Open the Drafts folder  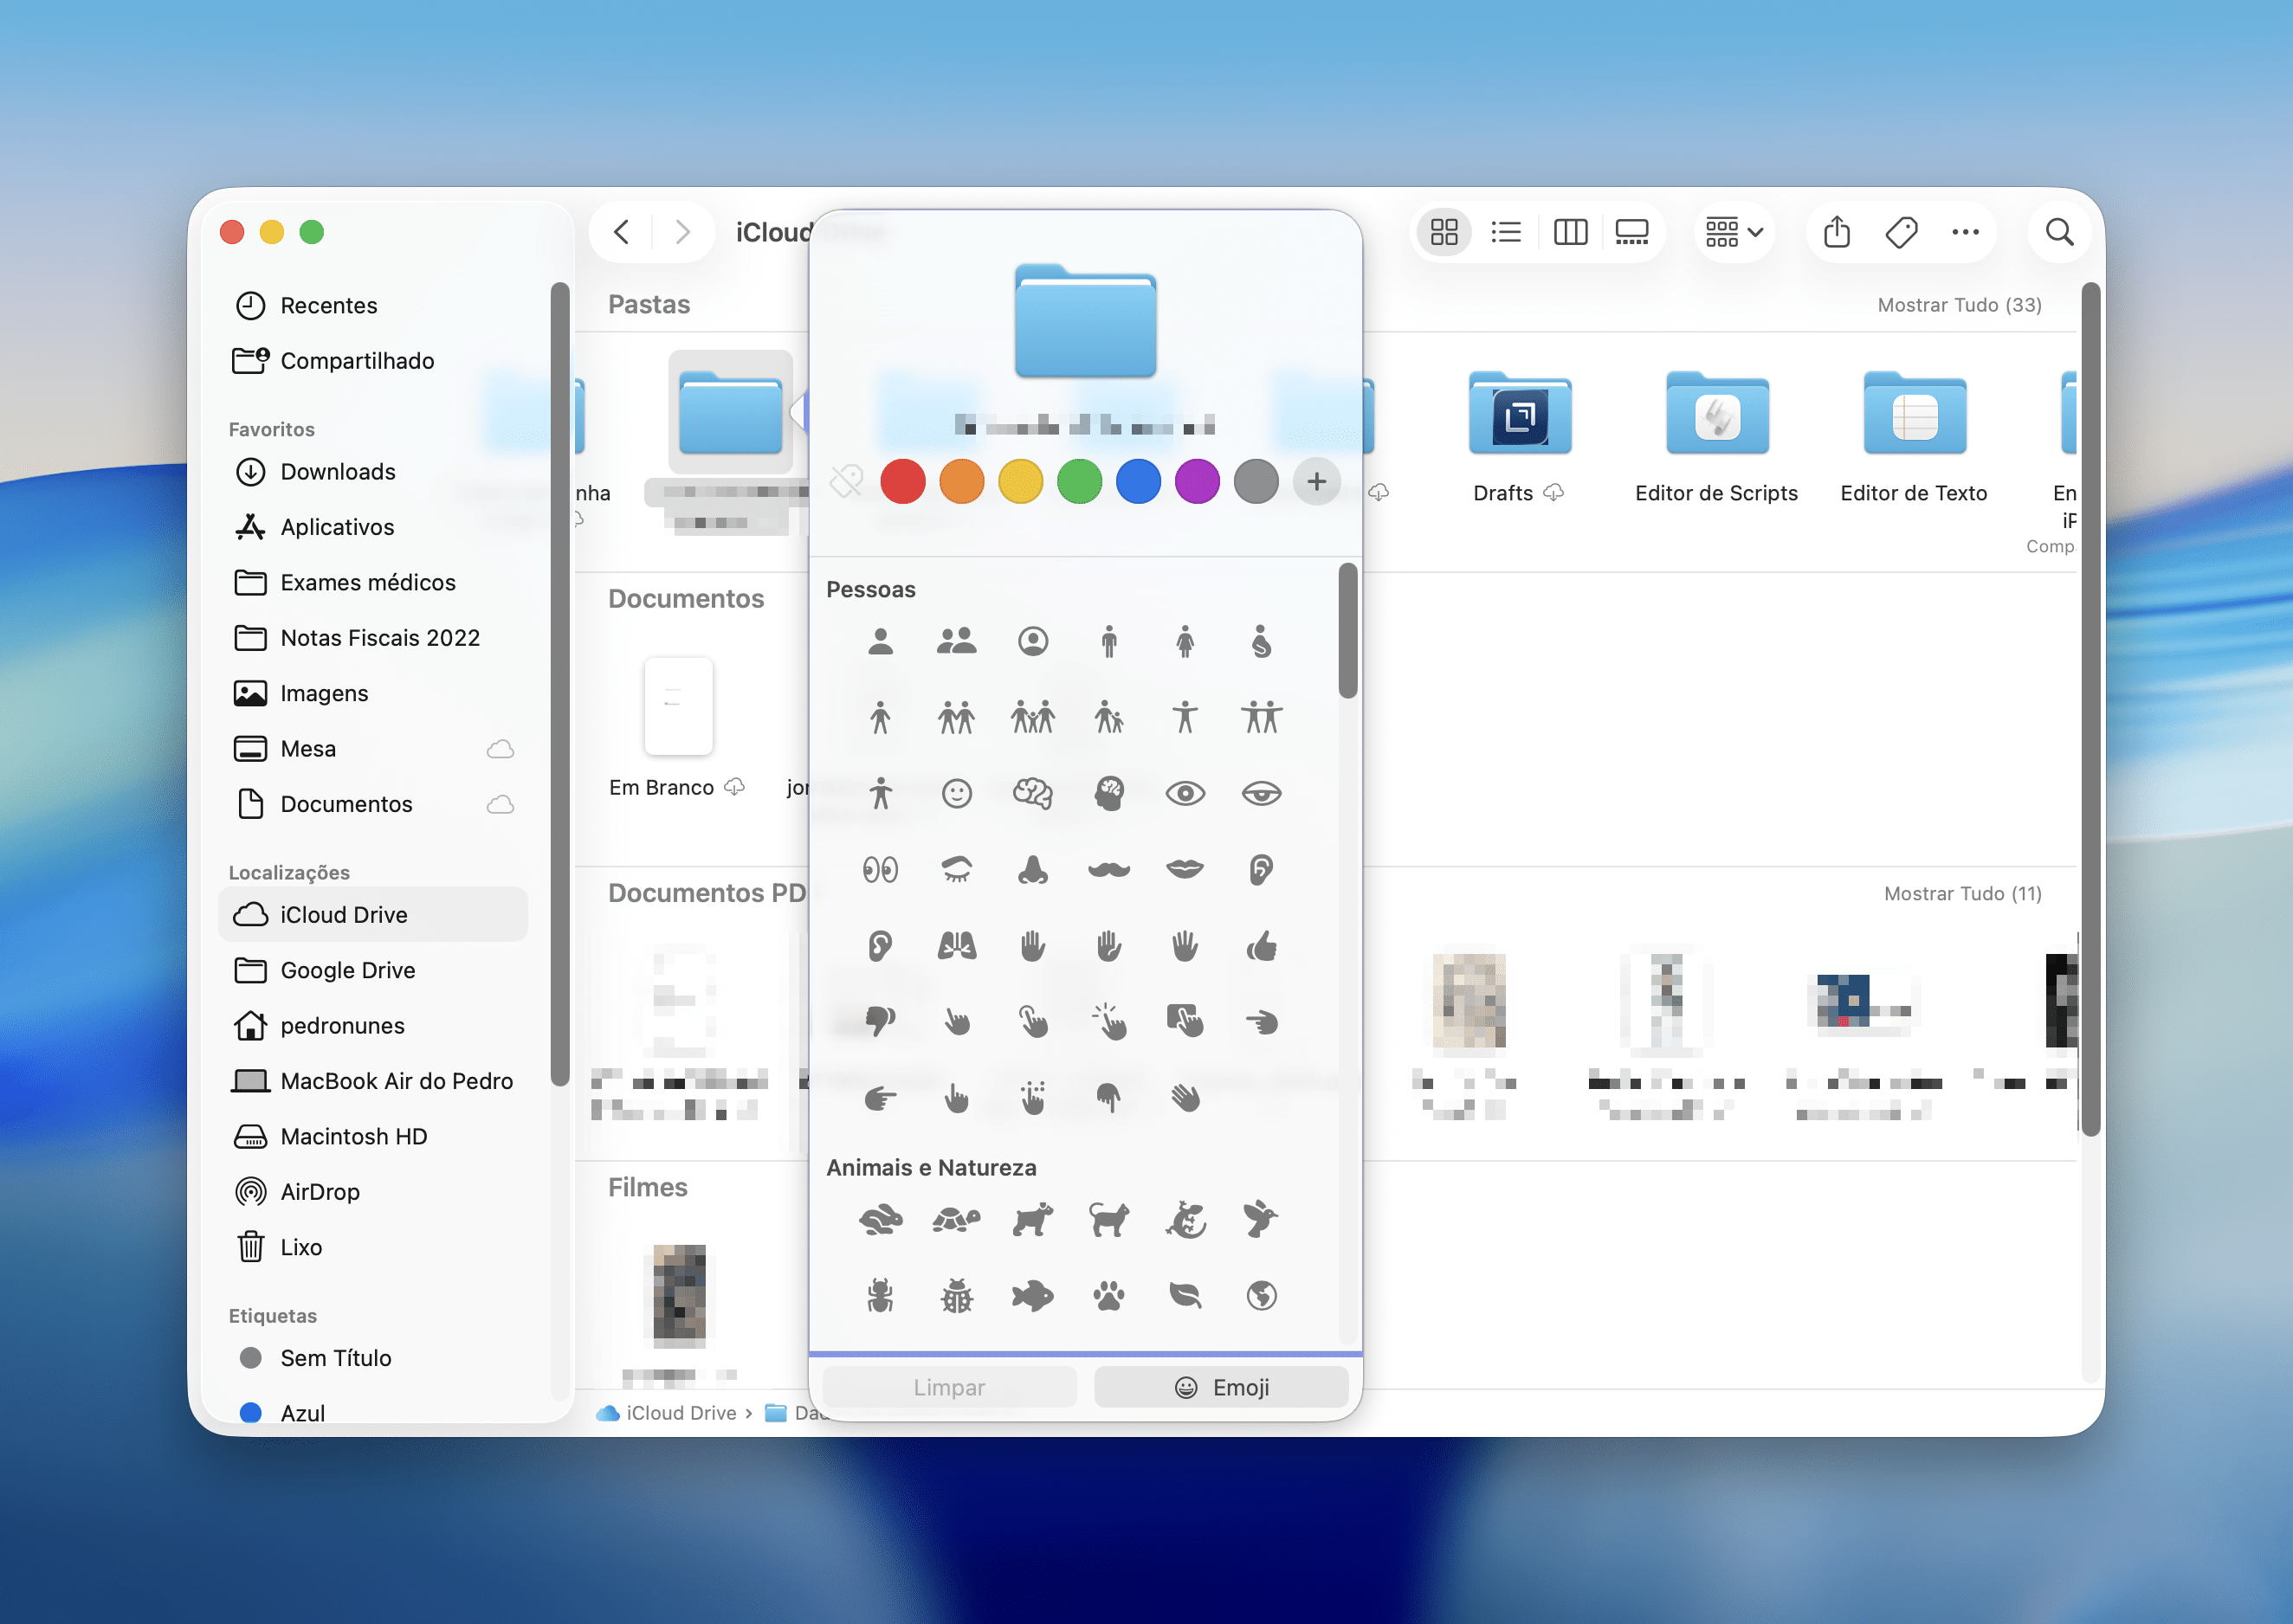point(1518,415)
